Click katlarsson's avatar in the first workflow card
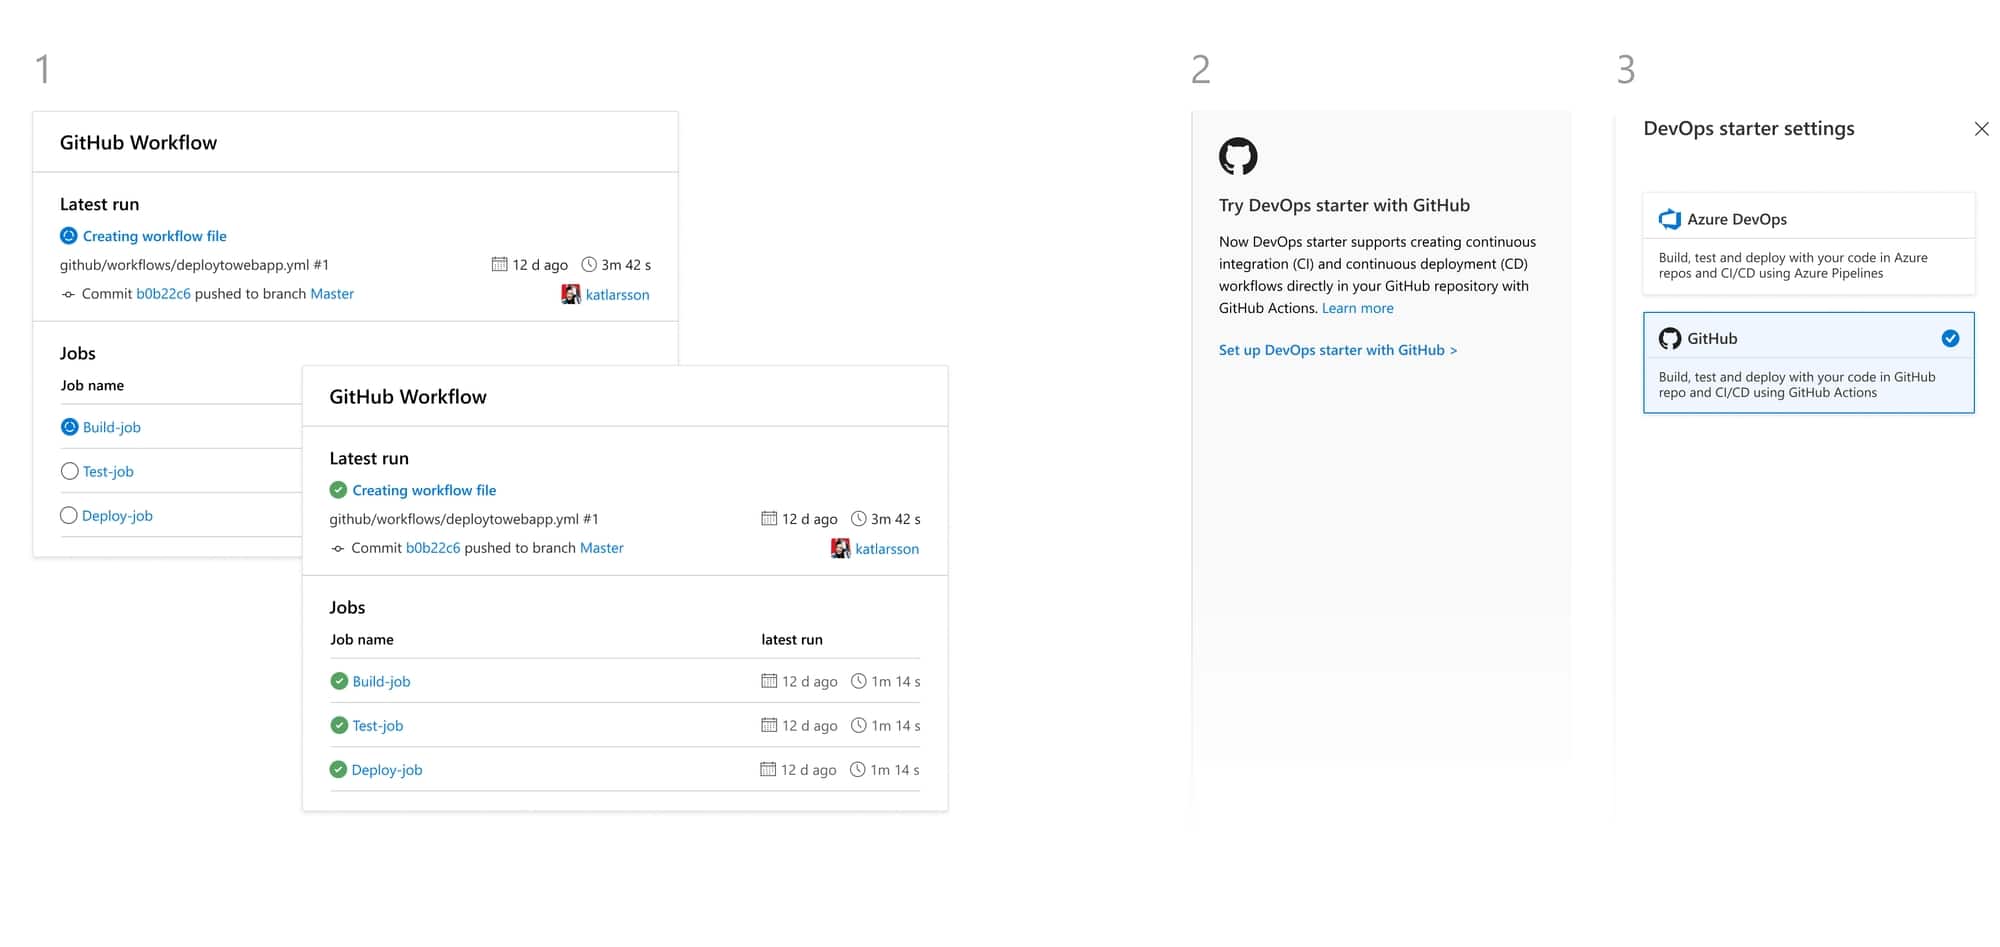This screenshot has width=2000, height=947. [571, 294]
